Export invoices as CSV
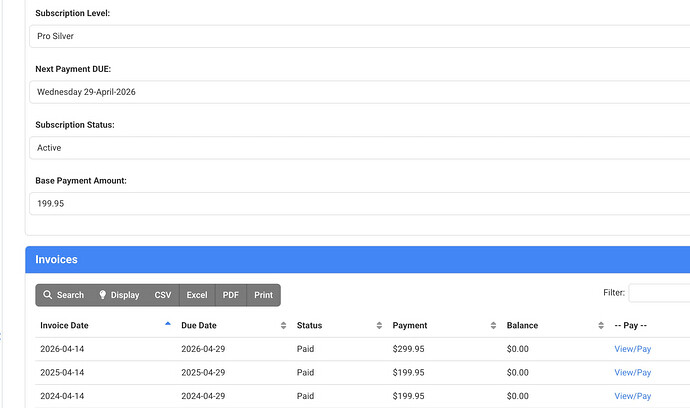 pos(163,295)
